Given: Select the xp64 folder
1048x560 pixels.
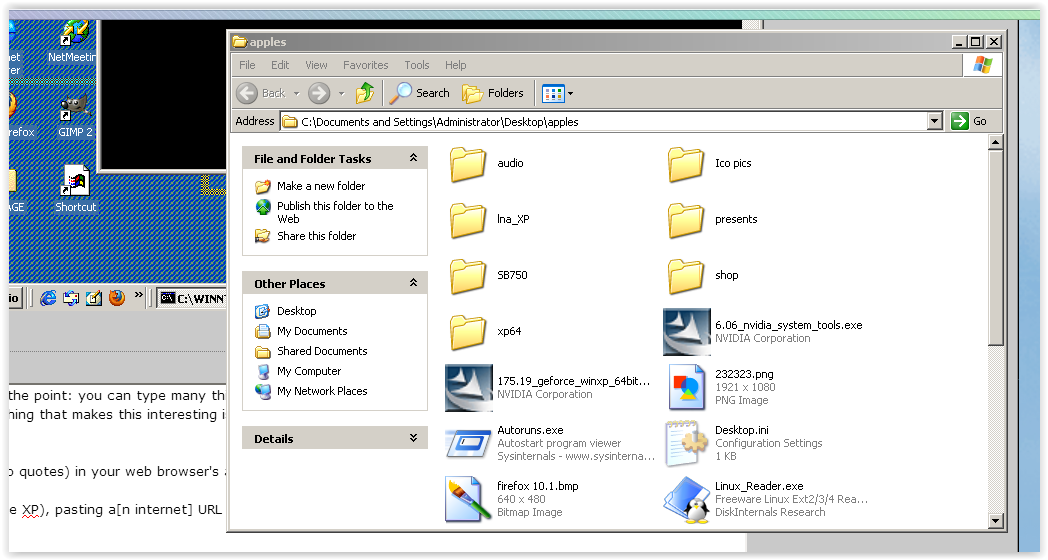Looking at the screenshot, I should pyautogui.click(x=467, y=332).
